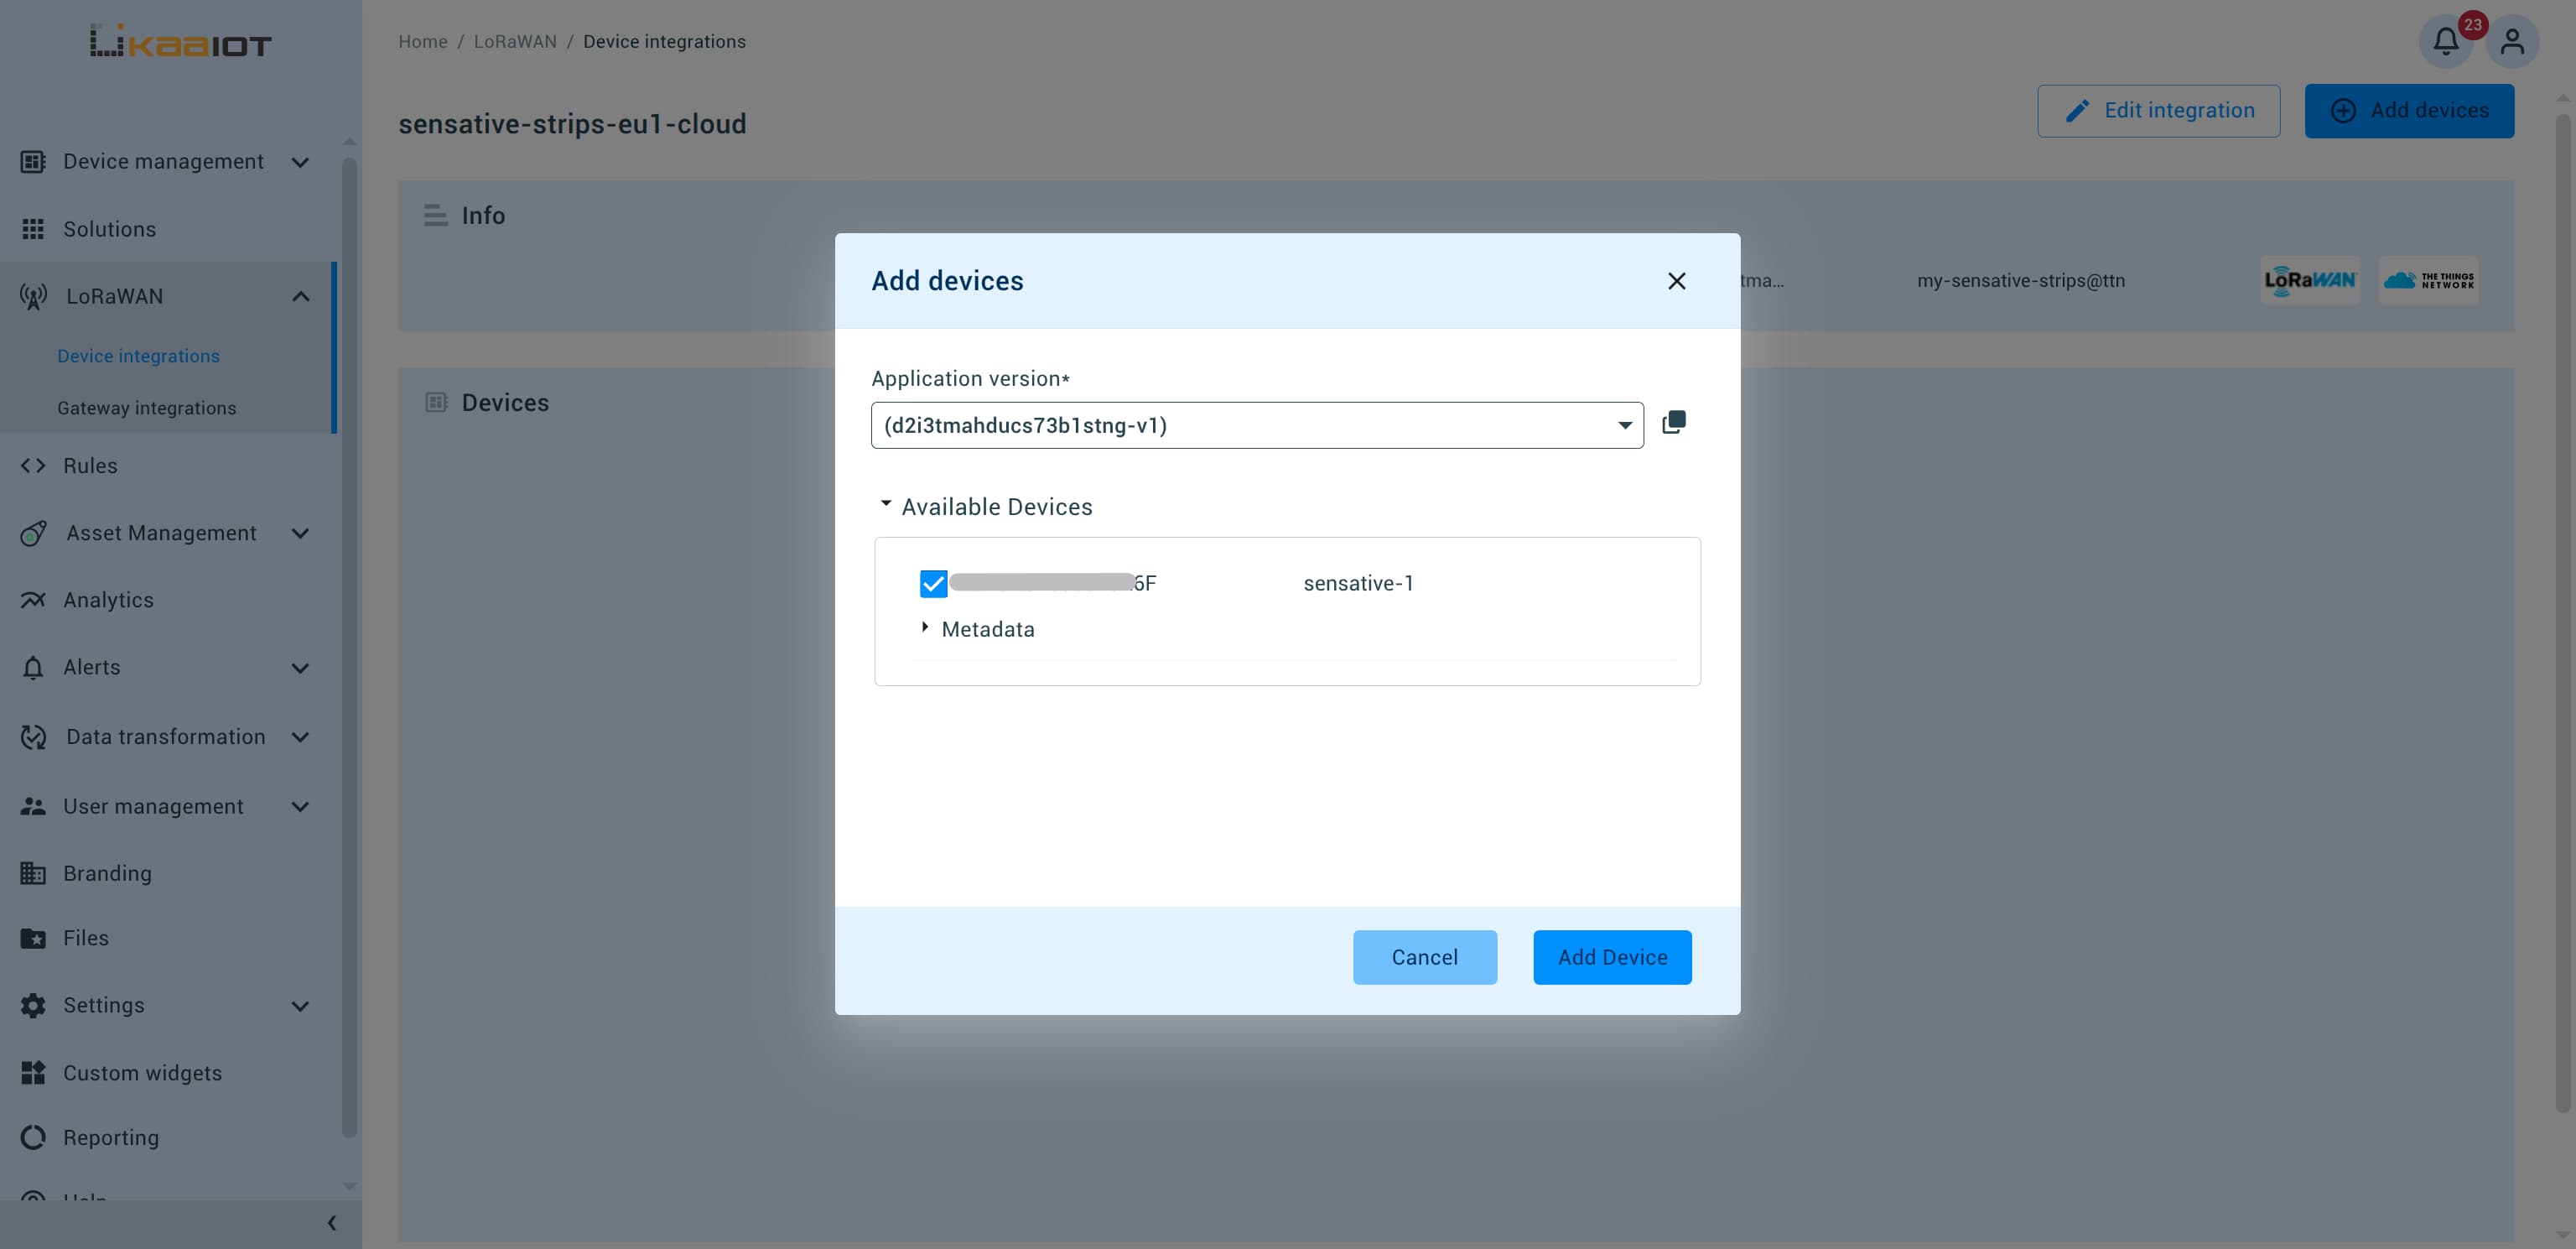Viewport: 2576px width, 1249px height.
Task: Expand Device management menu chevron
Action: [x=300, y=162]
